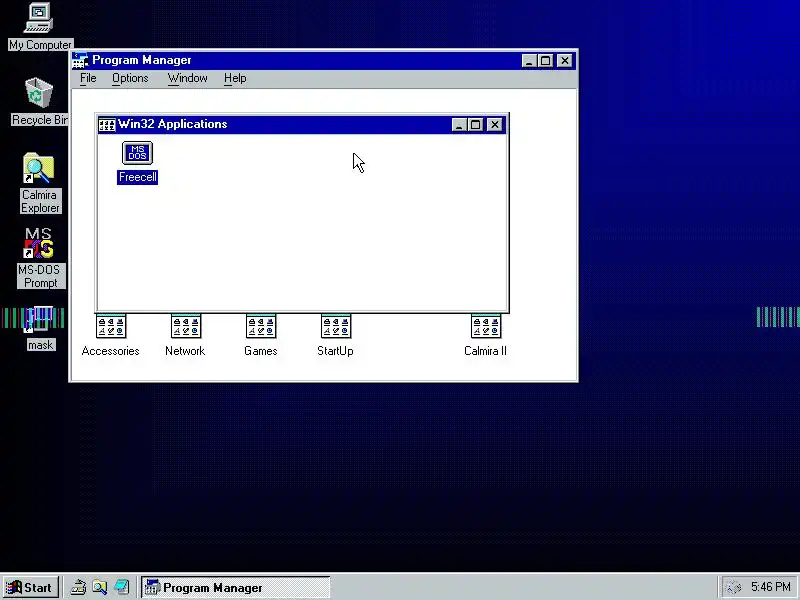The image size is (800, 600).
Task: Select the Recycle Bin desktop icon
Action: 39,93
